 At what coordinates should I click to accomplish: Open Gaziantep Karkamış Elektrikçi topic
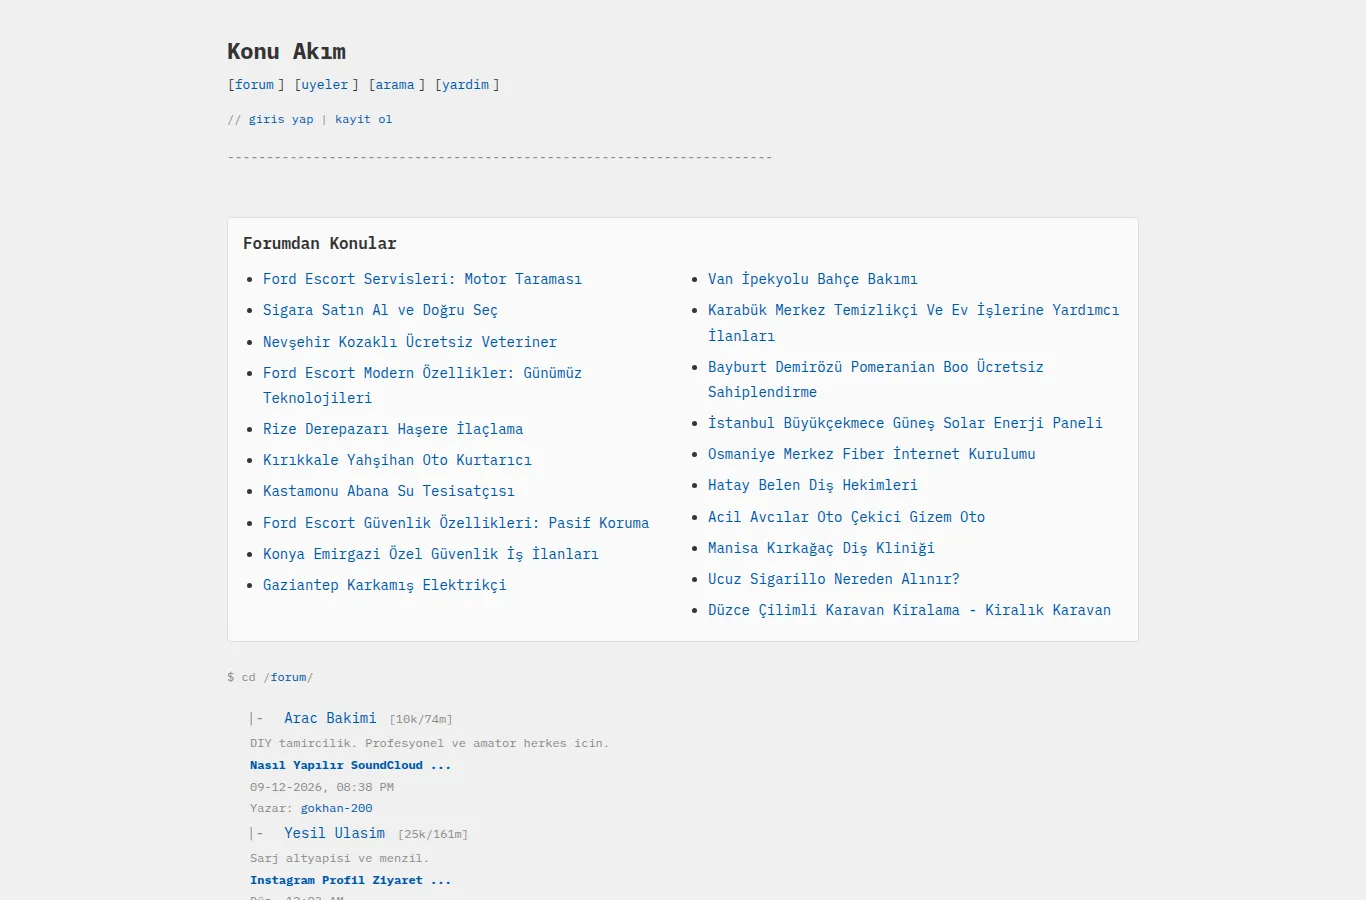pos(385,585)
